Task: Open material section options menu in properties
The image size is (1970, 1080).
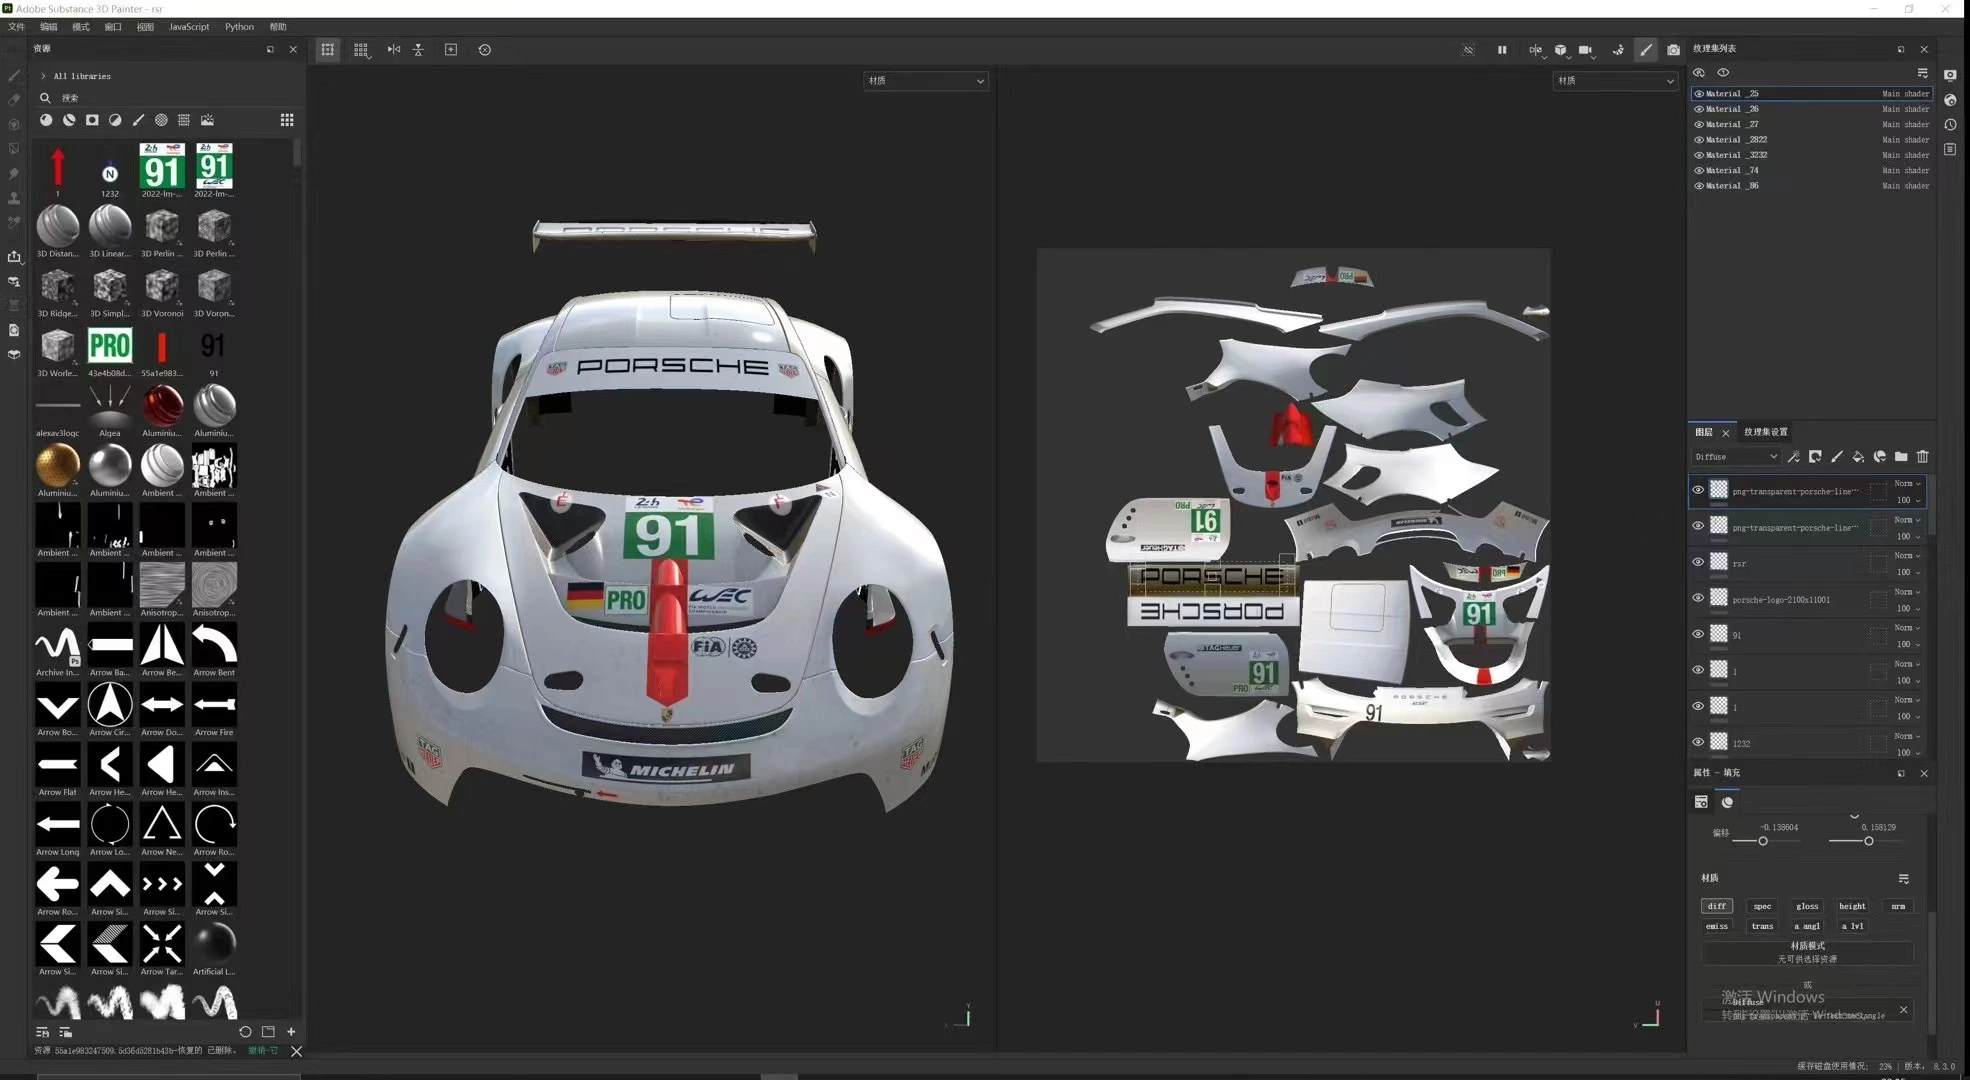Action: [1904, 879]
